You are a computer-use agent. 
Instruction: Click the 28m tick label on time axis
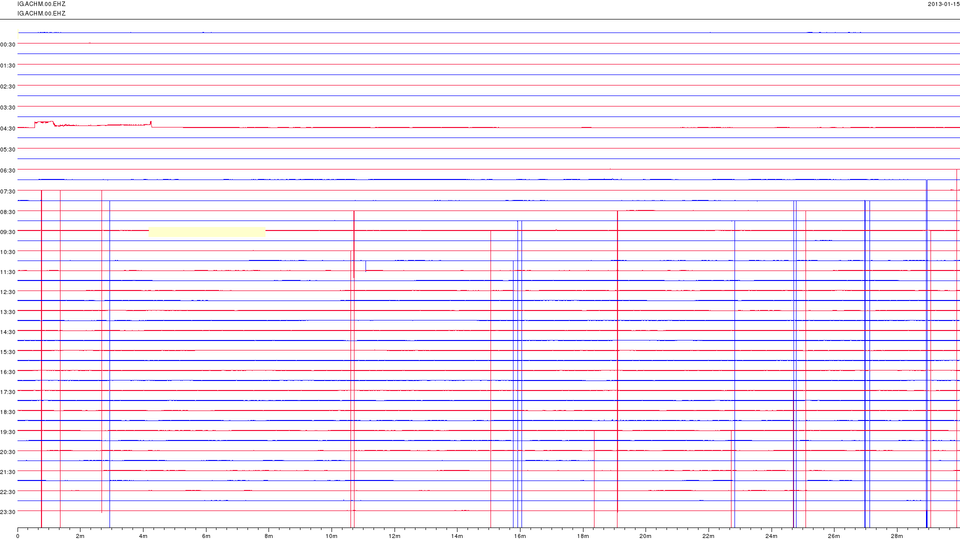(x=896, y=536)
